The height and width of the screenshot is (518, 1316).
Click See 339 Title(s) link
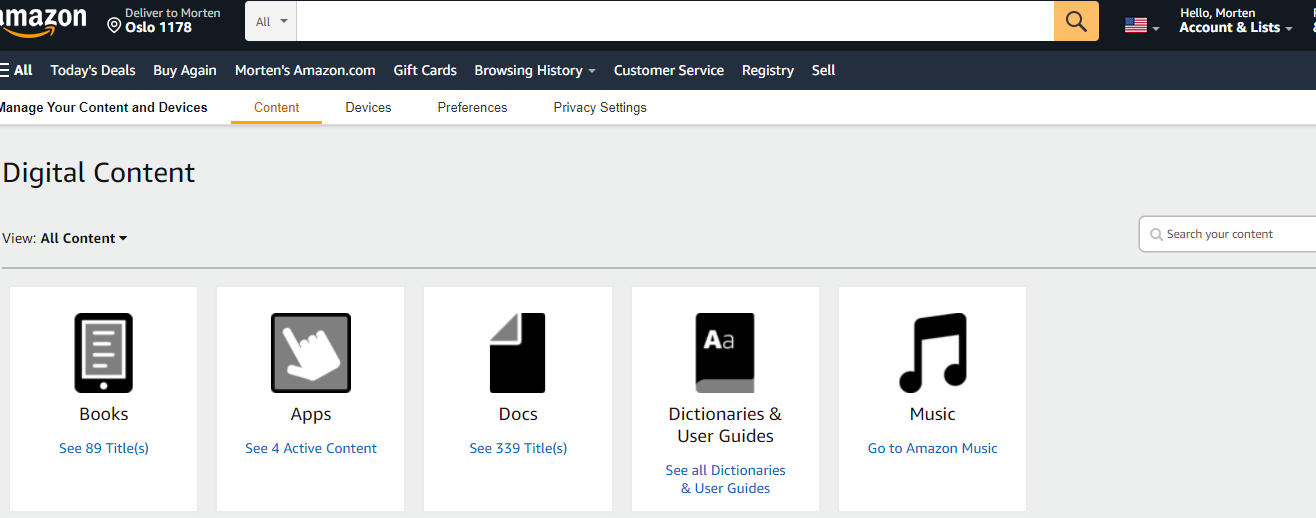(518, 448)
